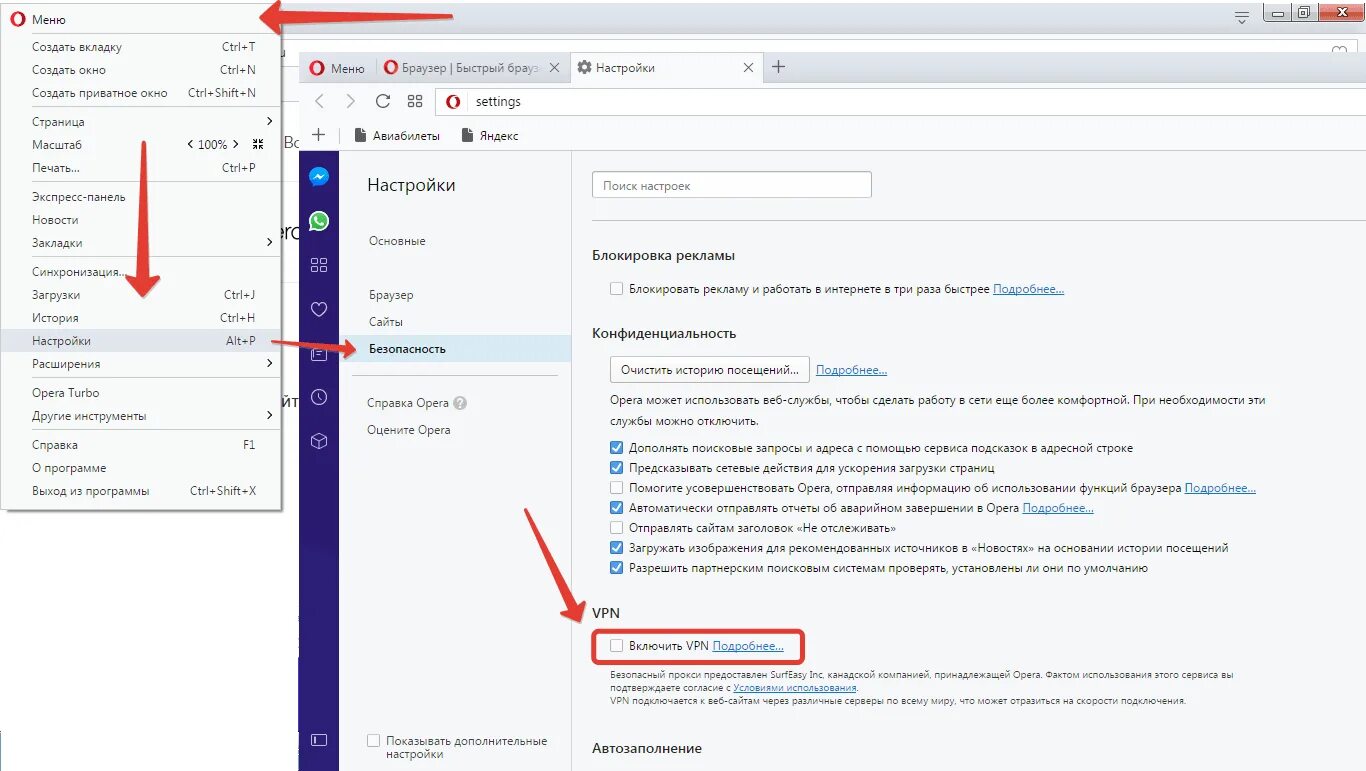Open extensions cube icon in sidebar
Viewport: 1366px width, 771px height.
coord(319,441)
